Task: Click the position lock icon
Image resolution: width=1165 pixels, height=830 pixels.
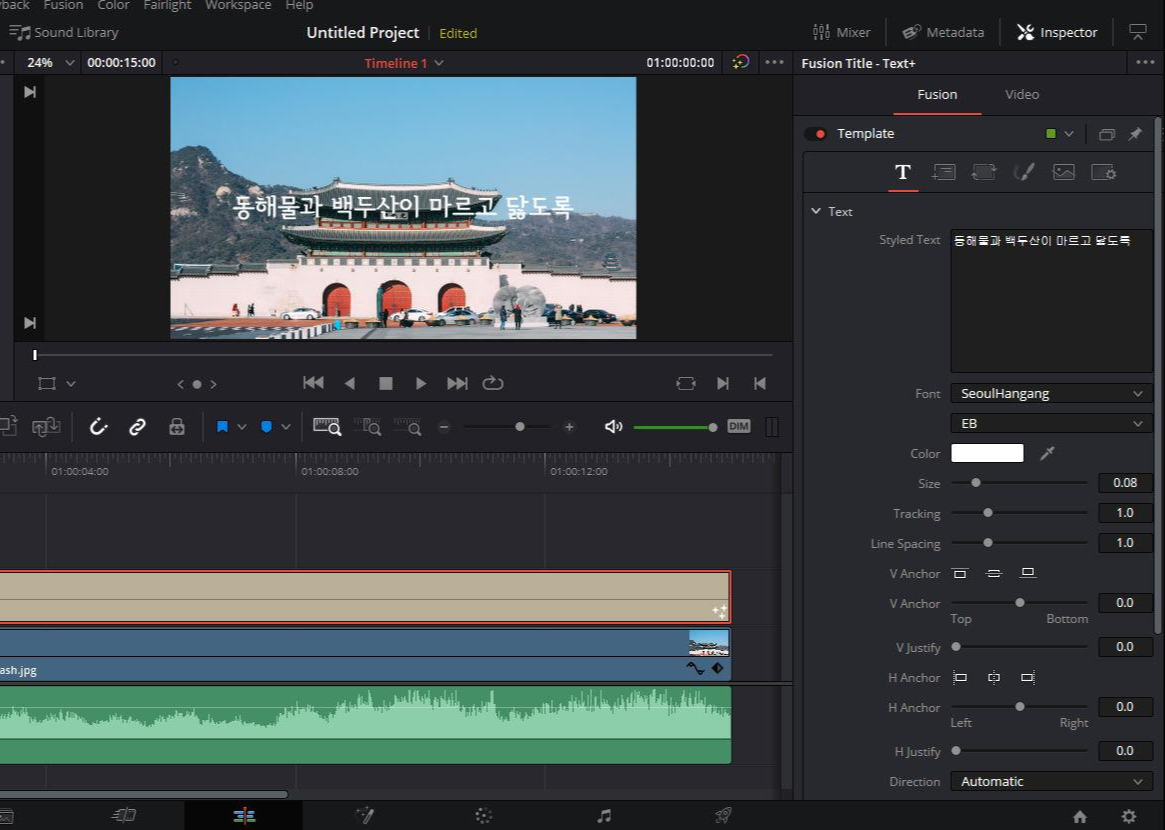Action: coord(177,427)
